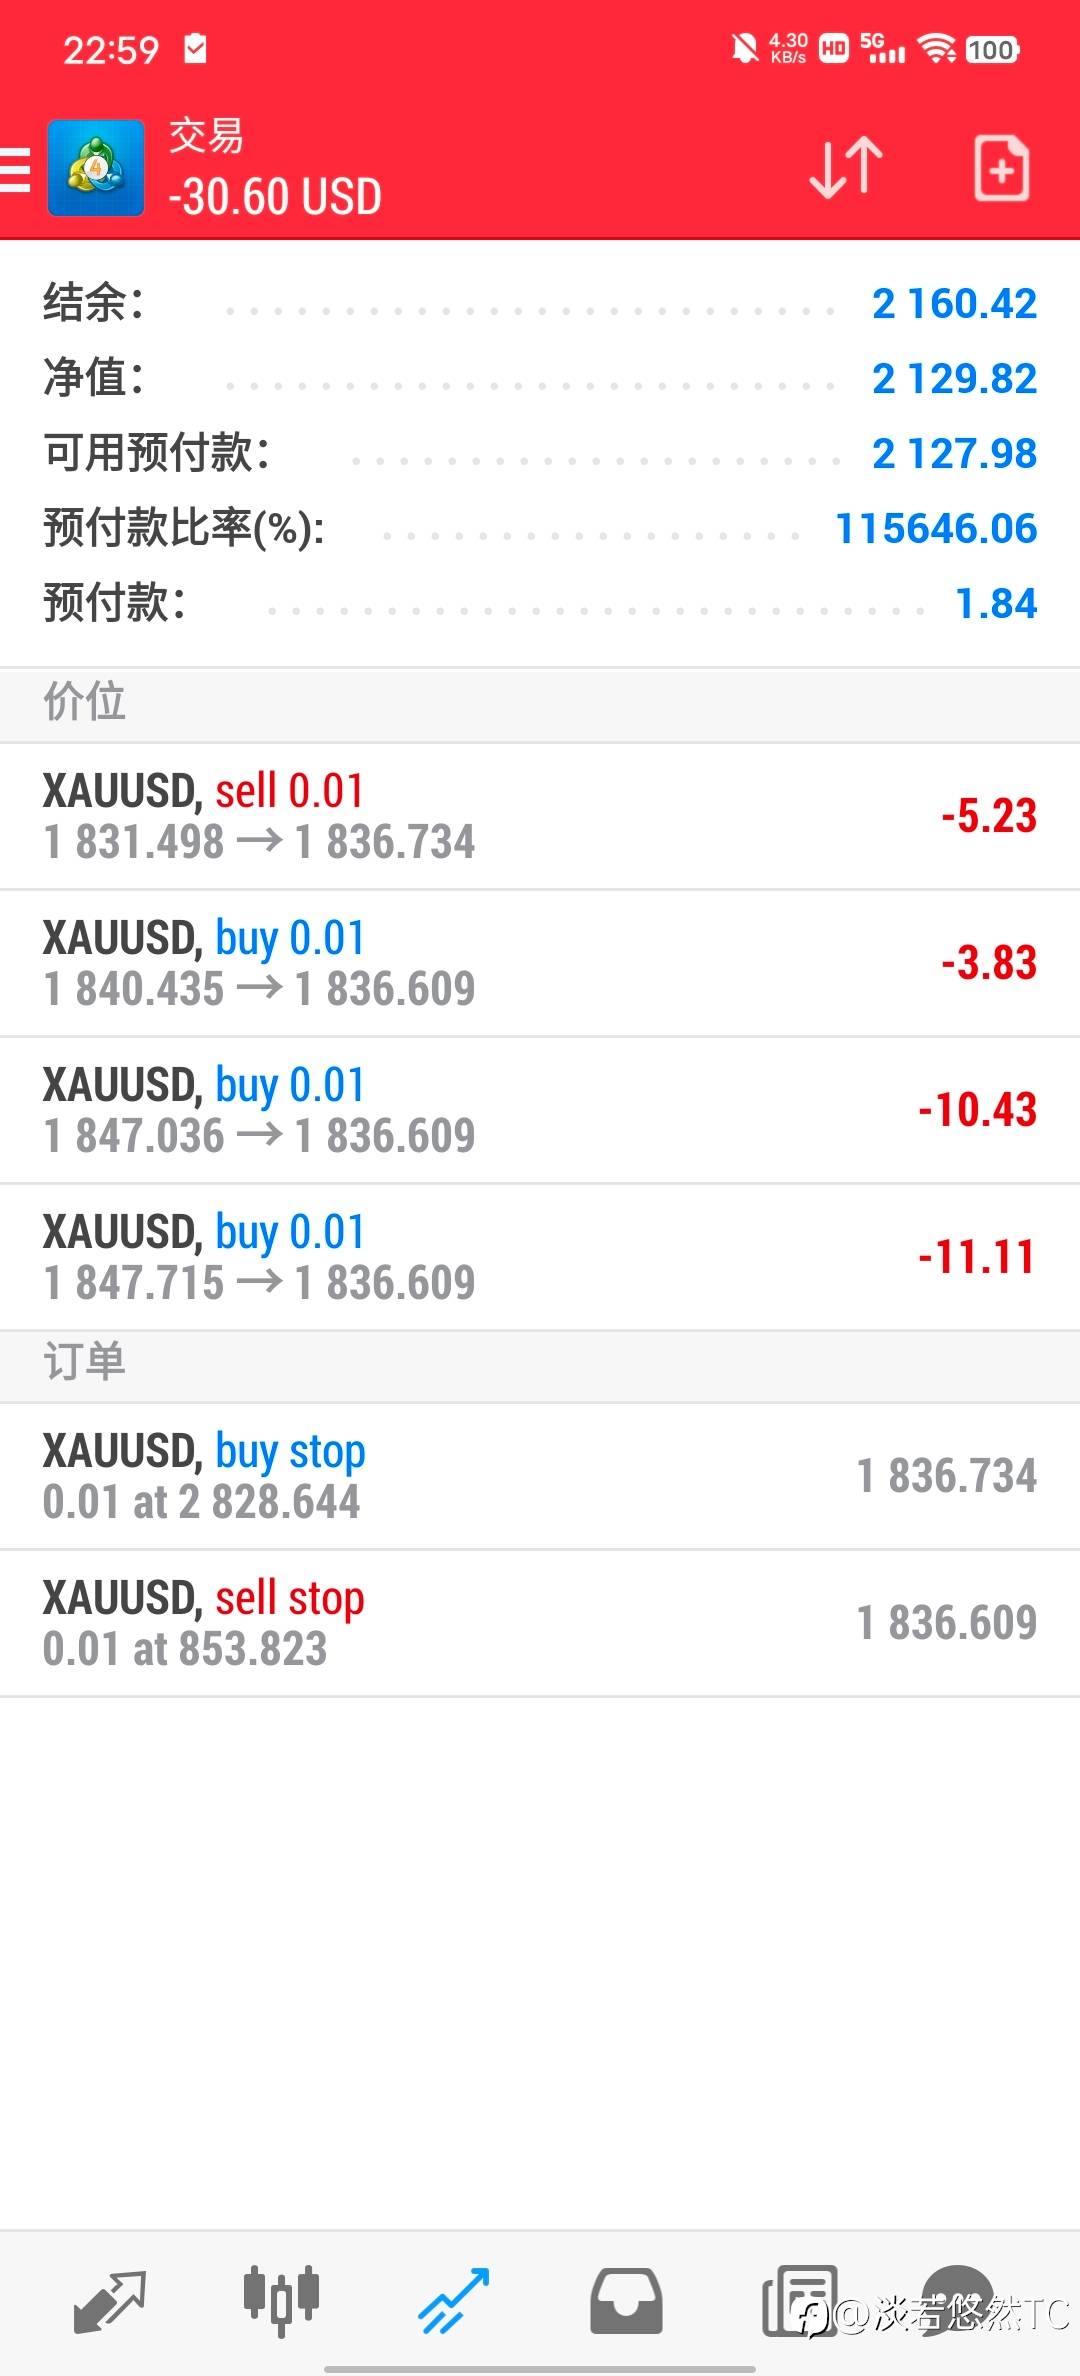Open XAUUSD buy position opened at 1 840.435
The image size is (1080, 2376).
coord(540,963)
